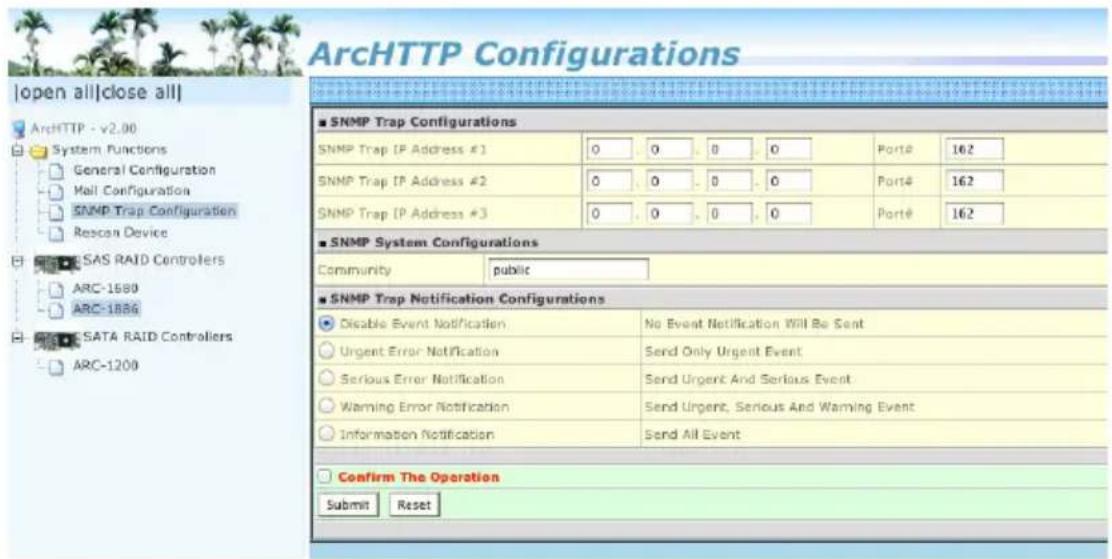Click third octet of Trap IP Address #2
This screenshot has width=1112, height=559.
click(729, 182)
